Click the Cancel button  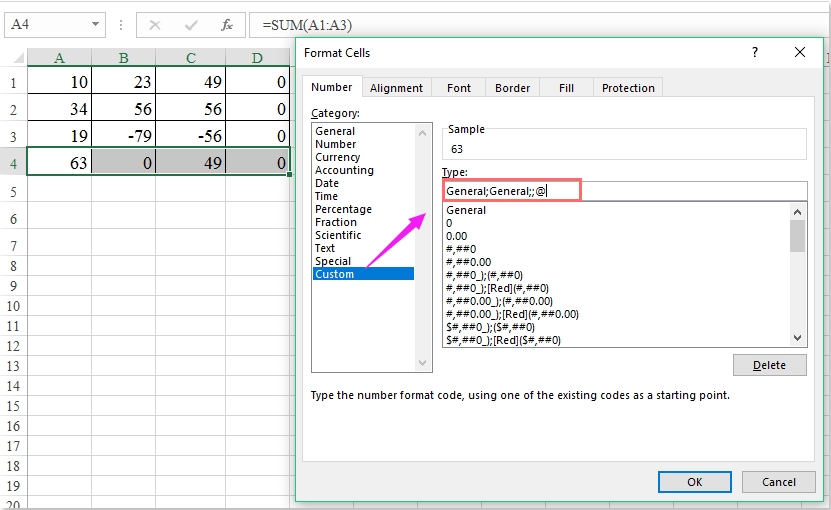[779, 481]
